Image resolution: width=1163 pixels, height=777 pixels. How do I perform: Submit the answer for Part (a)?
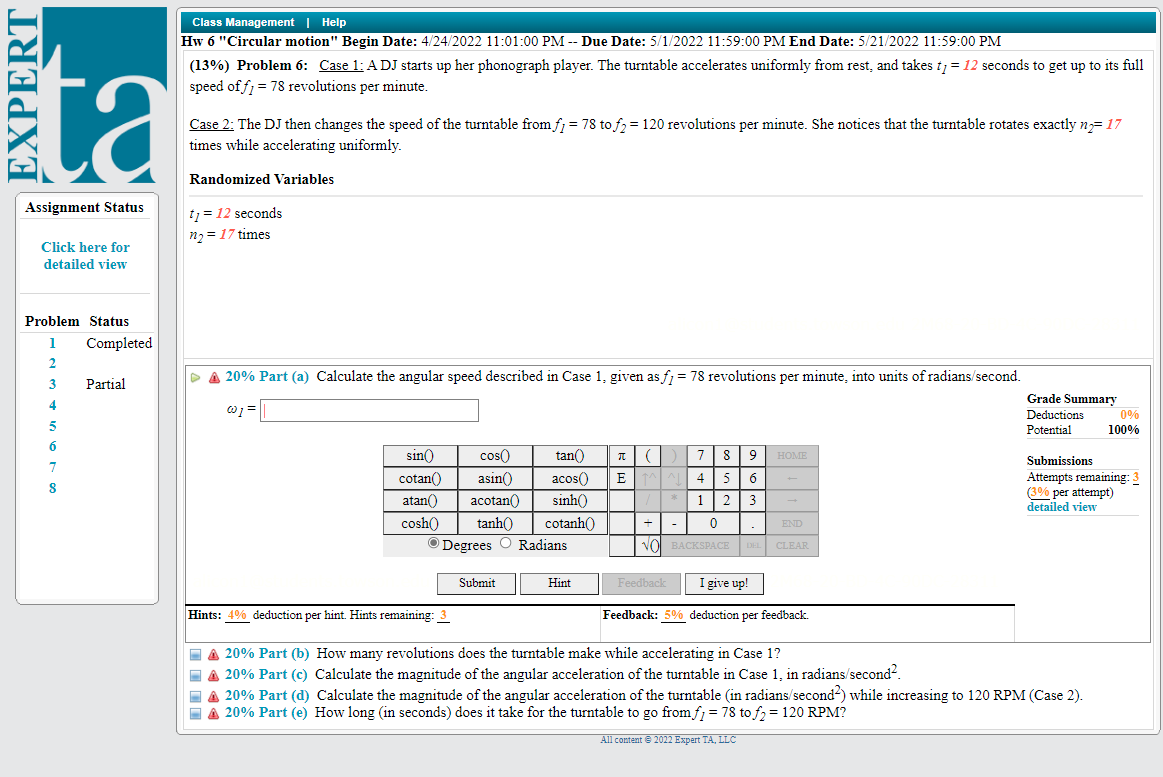476,583
